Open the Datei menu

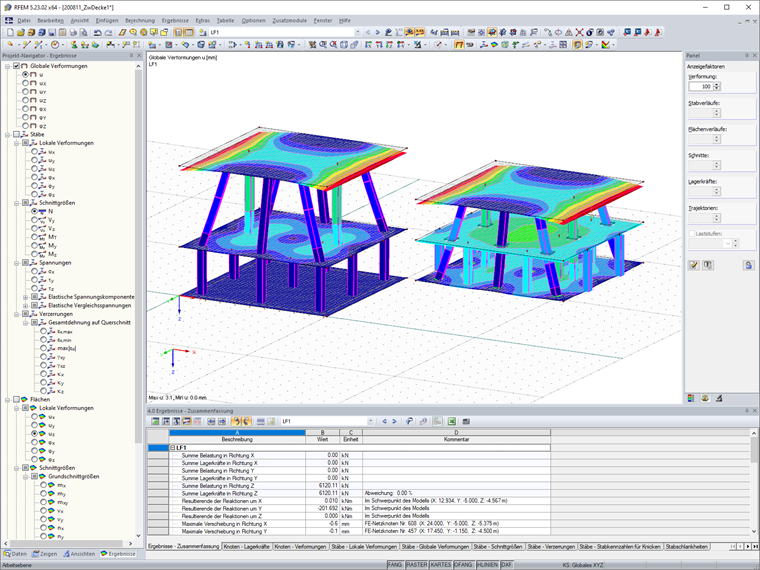24,20
